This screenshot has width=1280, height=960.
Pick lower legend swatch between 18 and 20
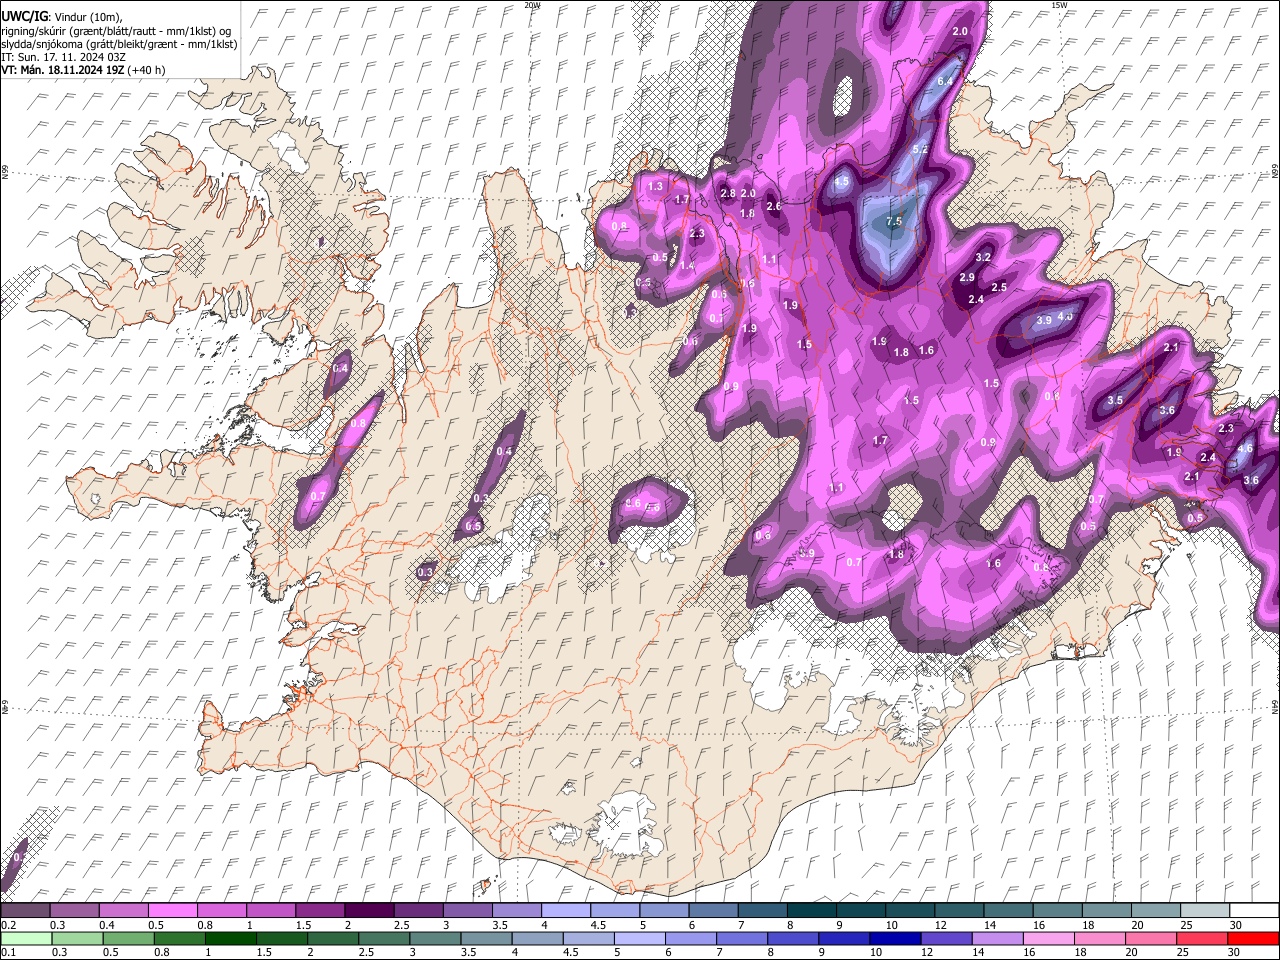click(1100, 938)
